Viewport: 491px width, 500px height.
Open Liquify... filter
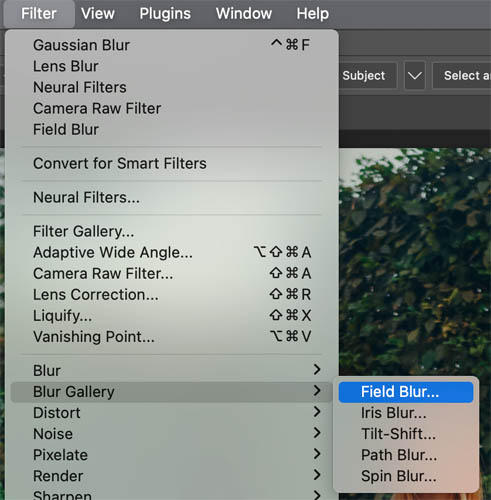click(172, 316)
